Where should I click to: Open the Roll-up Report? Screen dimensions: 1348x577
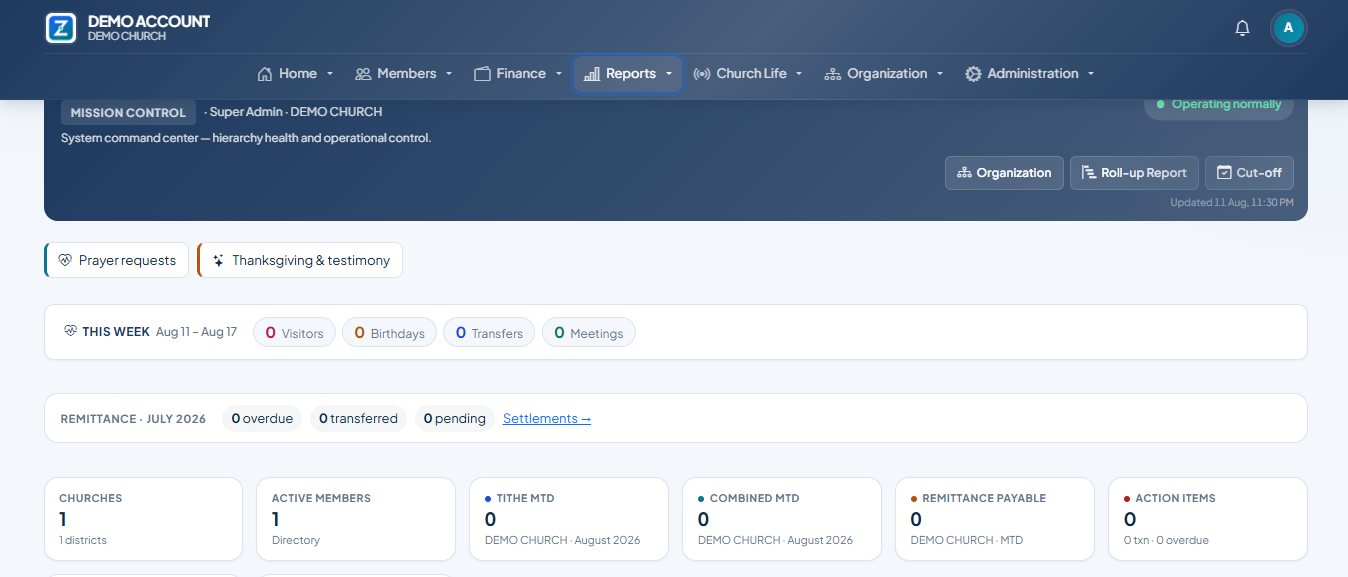coord(1134,173)
